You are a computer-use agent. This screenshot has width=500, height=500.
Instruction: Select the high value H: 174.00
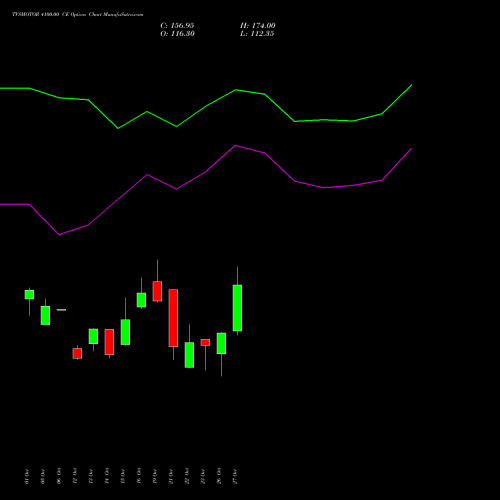[x=258, y=26]
